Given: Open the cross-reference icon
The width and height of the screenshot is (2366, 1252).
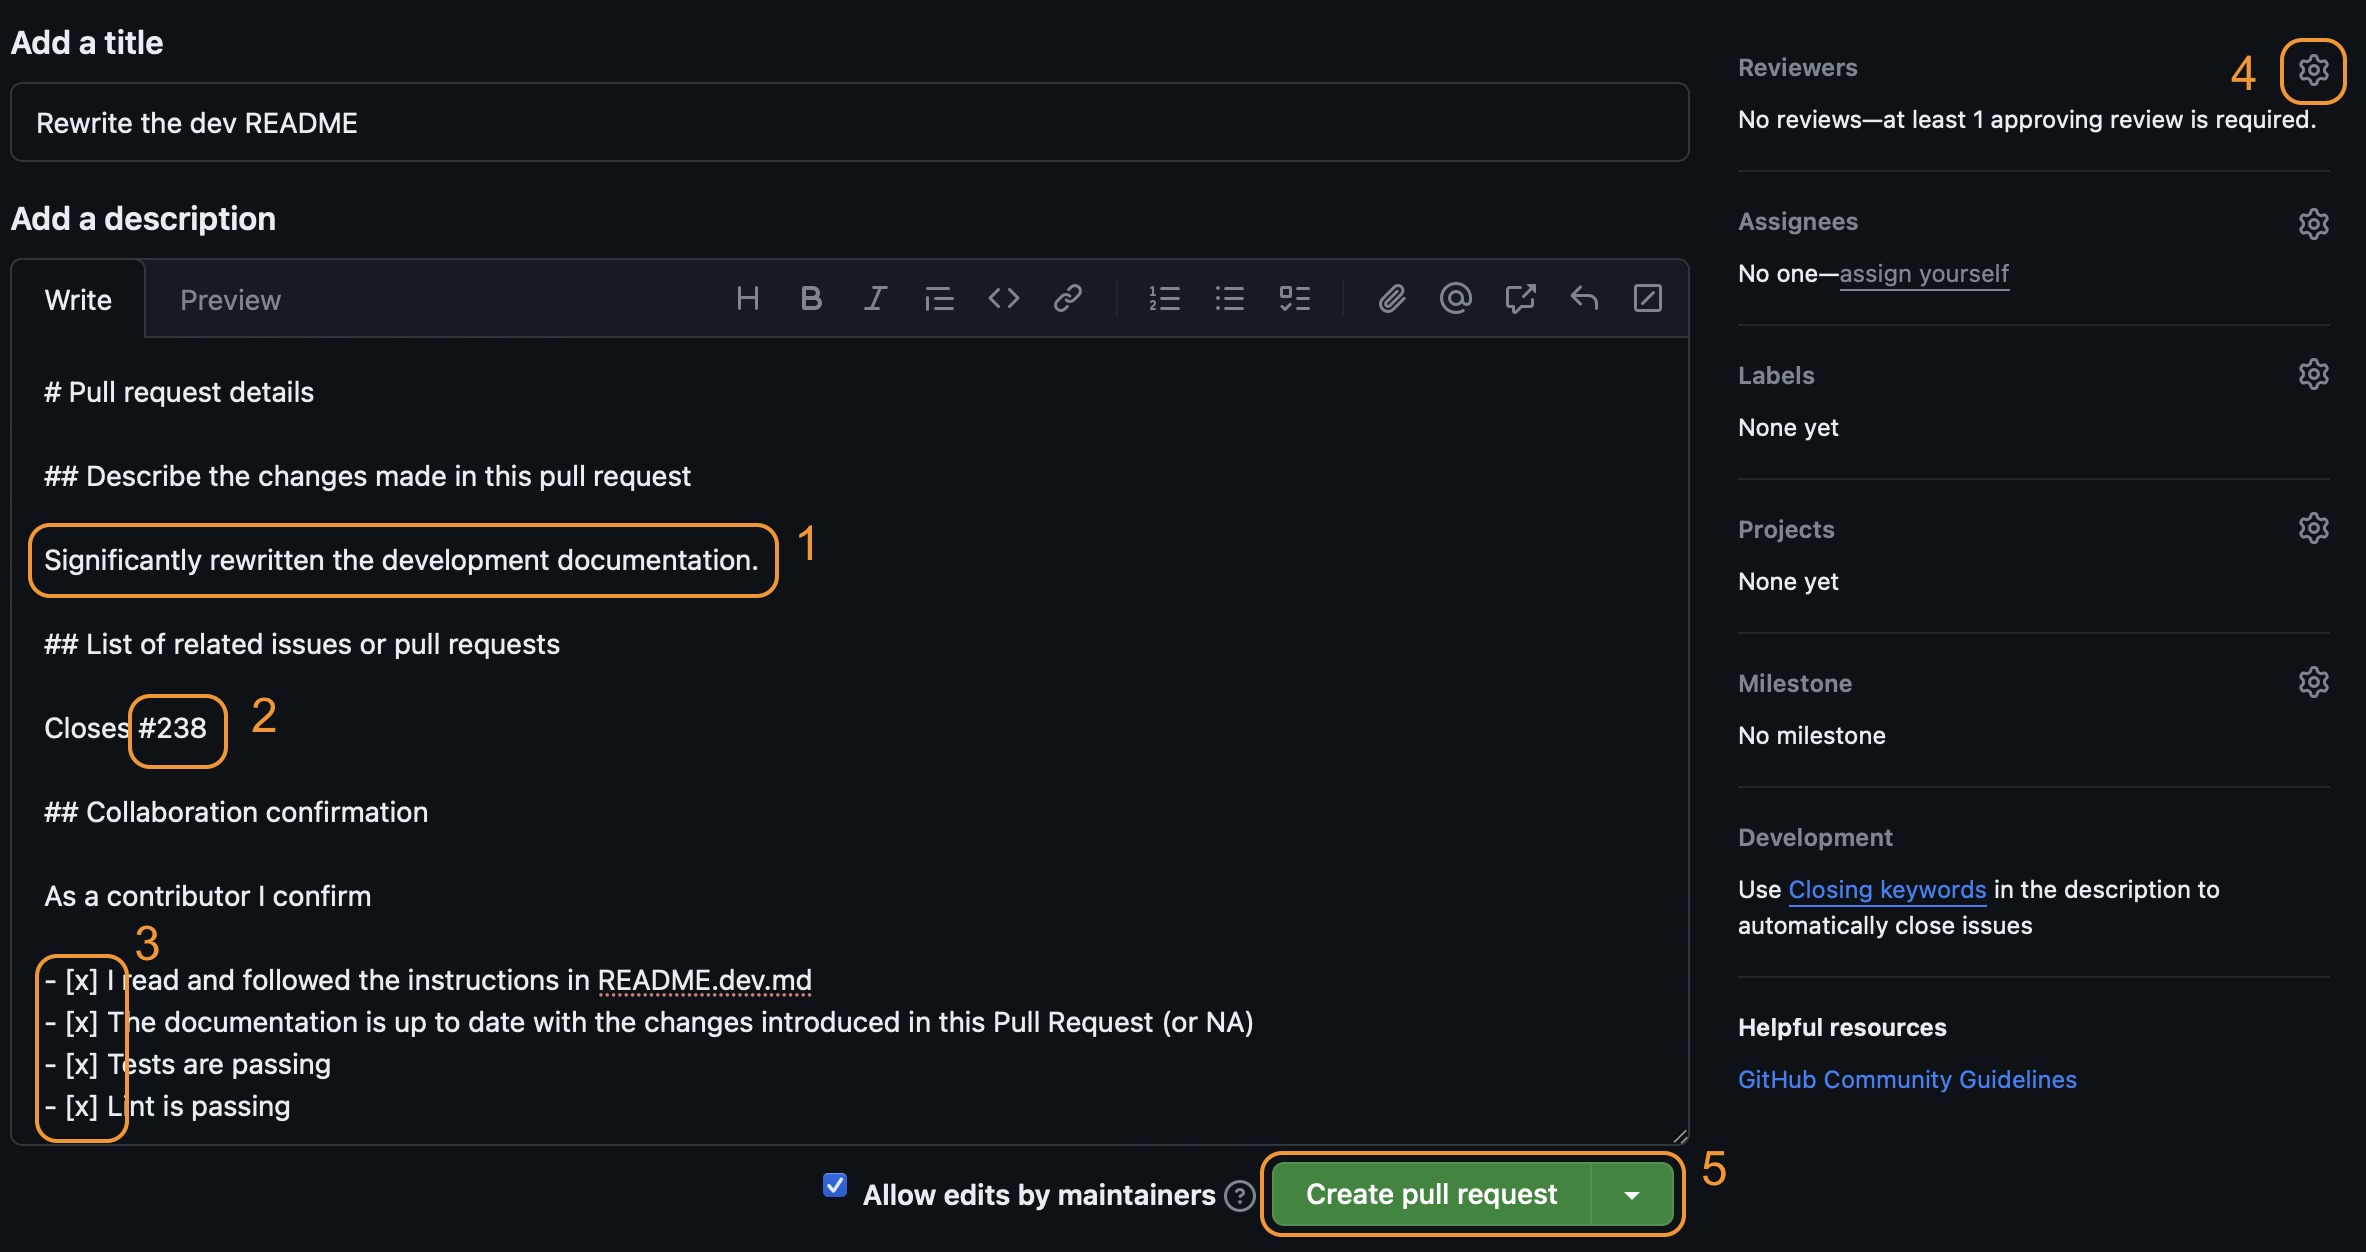Looking at the screenshot, I should coord(1520,298).
